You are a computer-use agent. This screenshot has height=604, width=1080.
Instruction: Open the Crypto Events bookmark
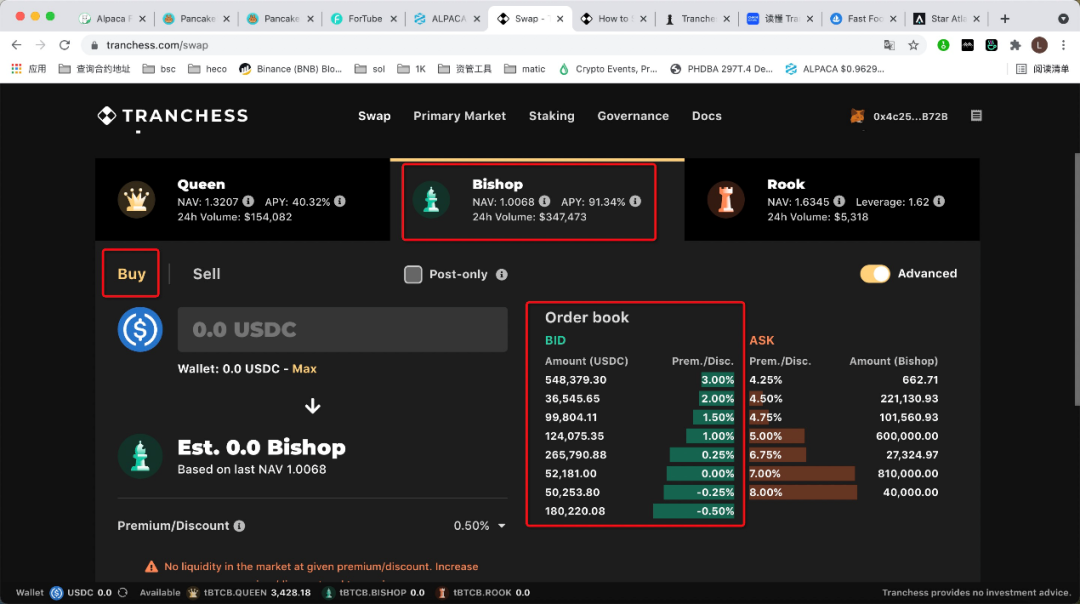pyautogui.click(x=608, y=69)
